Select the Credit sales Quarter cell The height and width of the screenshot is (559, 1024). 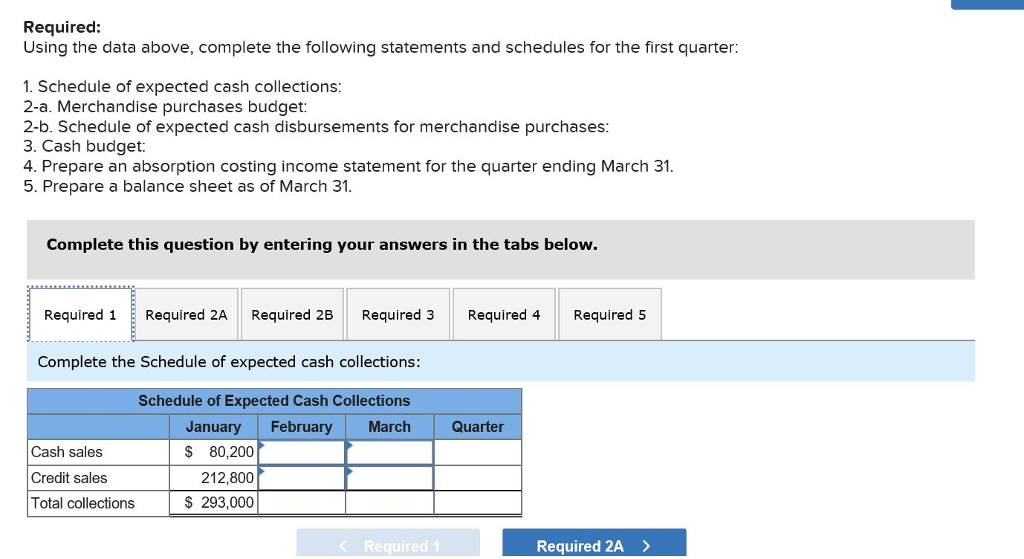click(x=478, y=478)
